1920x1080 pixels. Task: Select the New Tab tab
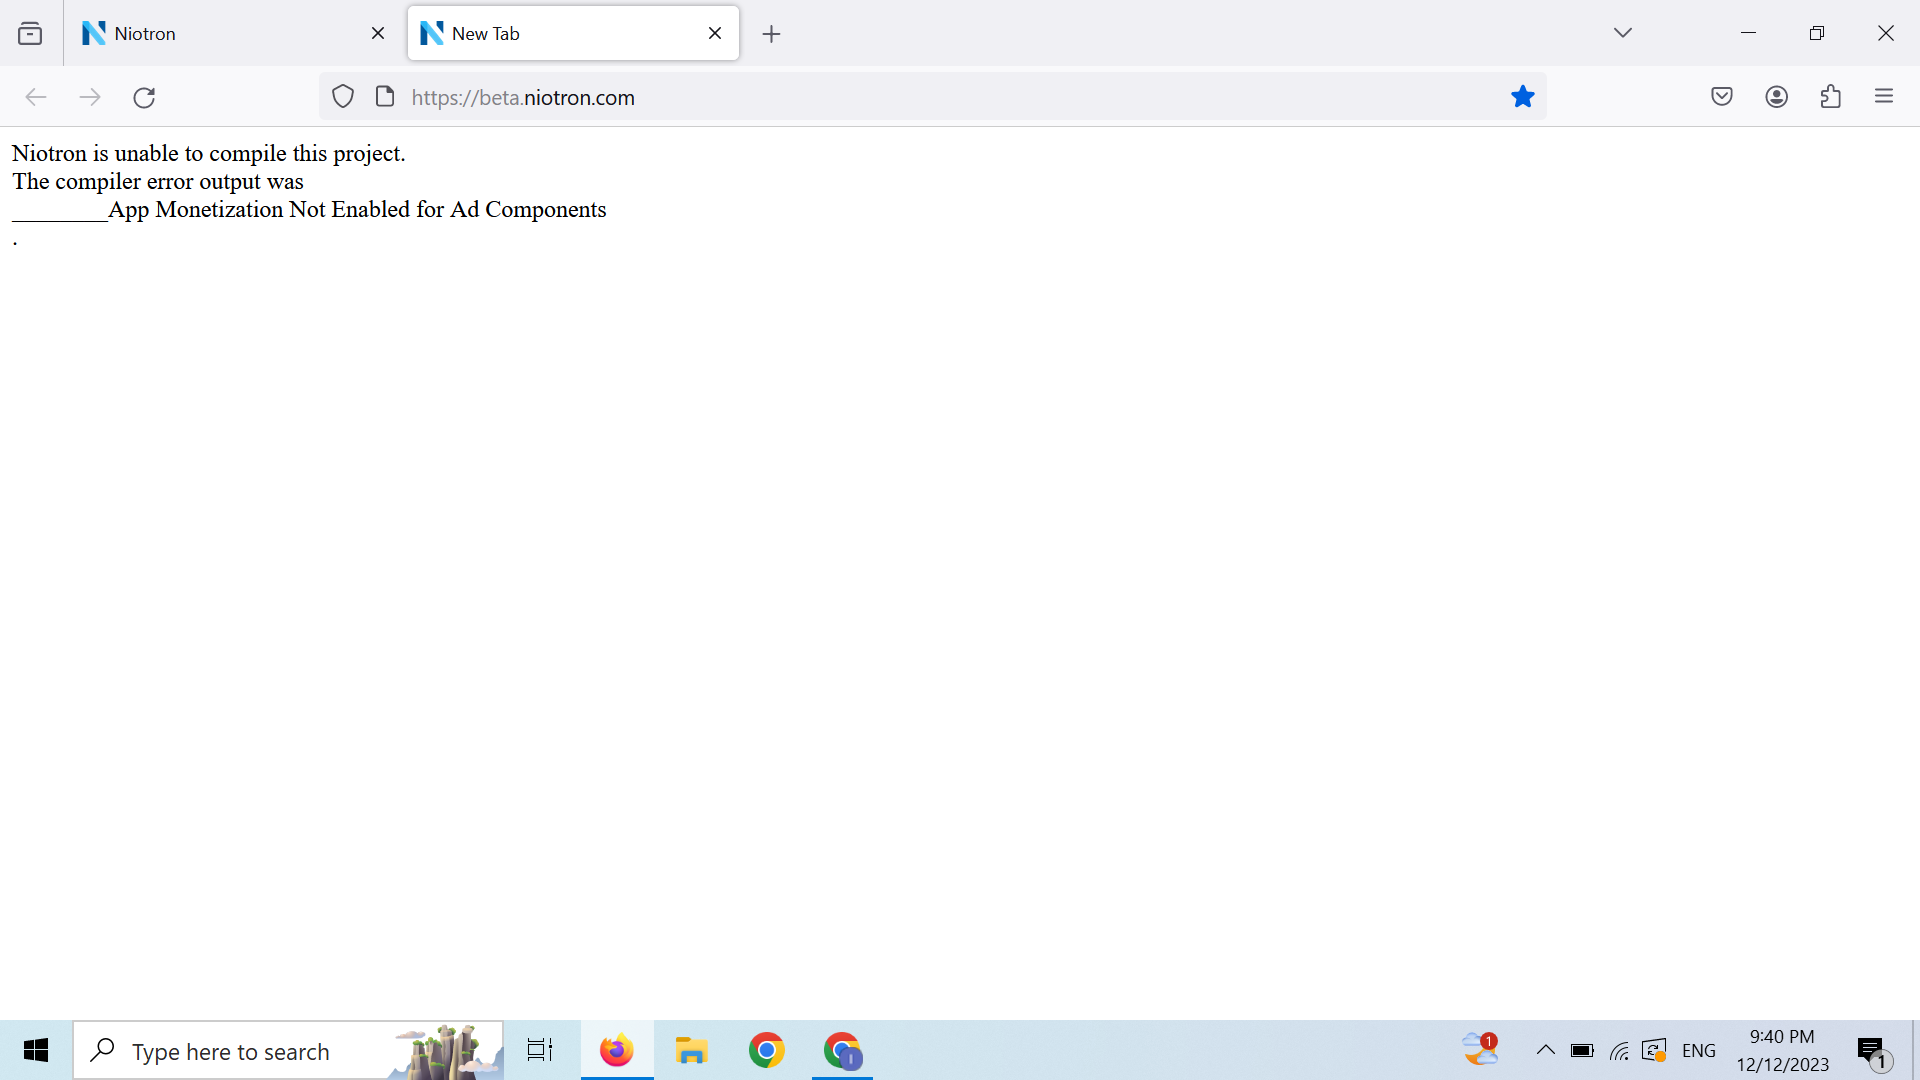click(x=573, y=34)
